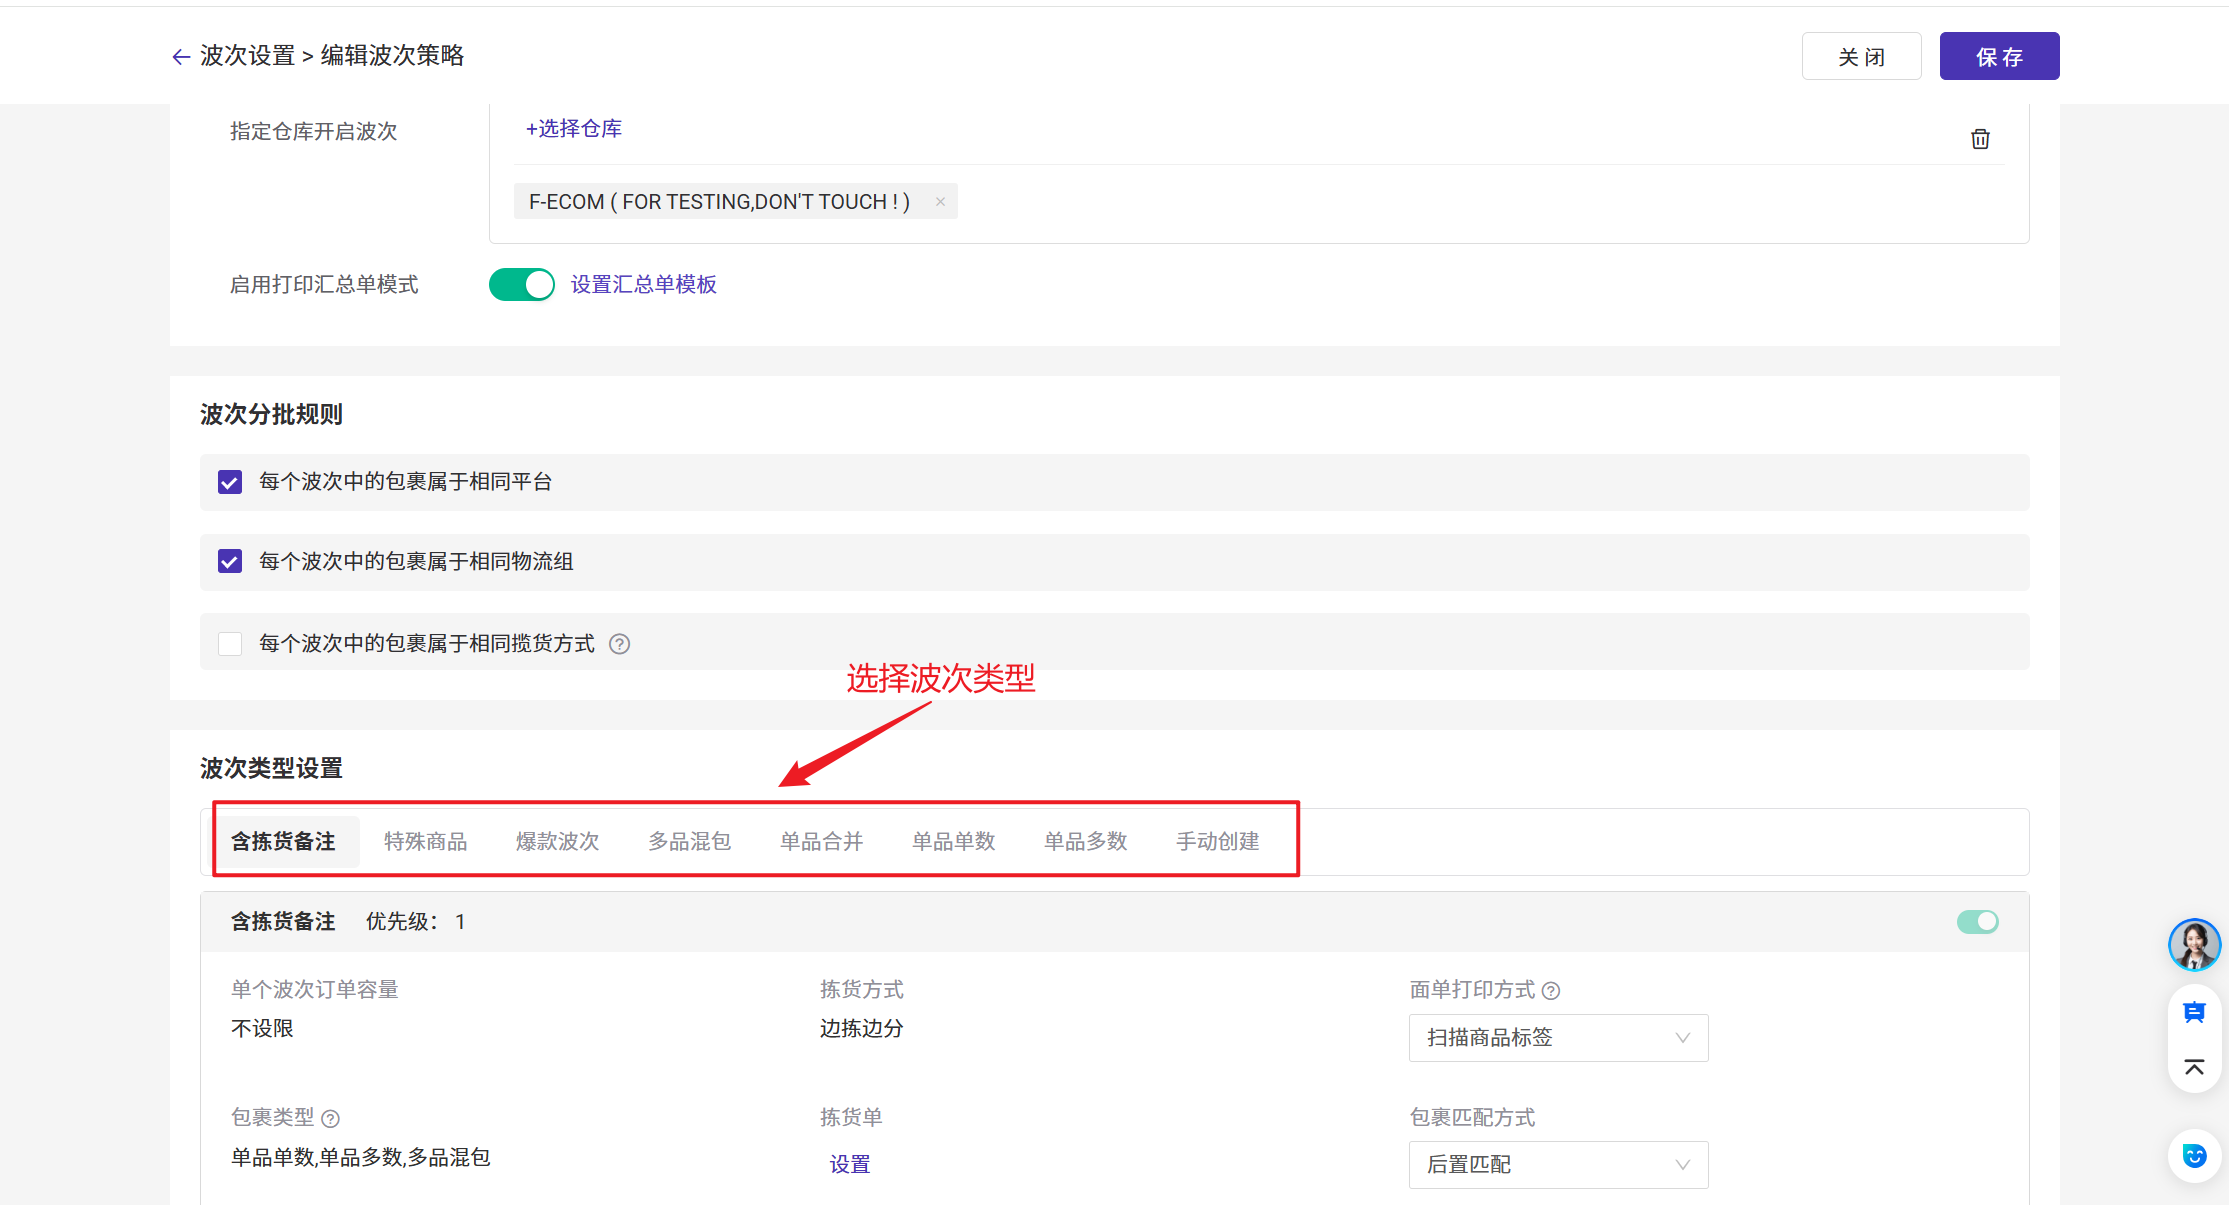The image size is (2229, 1205).
Task: Click the trash delete icon for warehouse
Action: pos(1980,139)
